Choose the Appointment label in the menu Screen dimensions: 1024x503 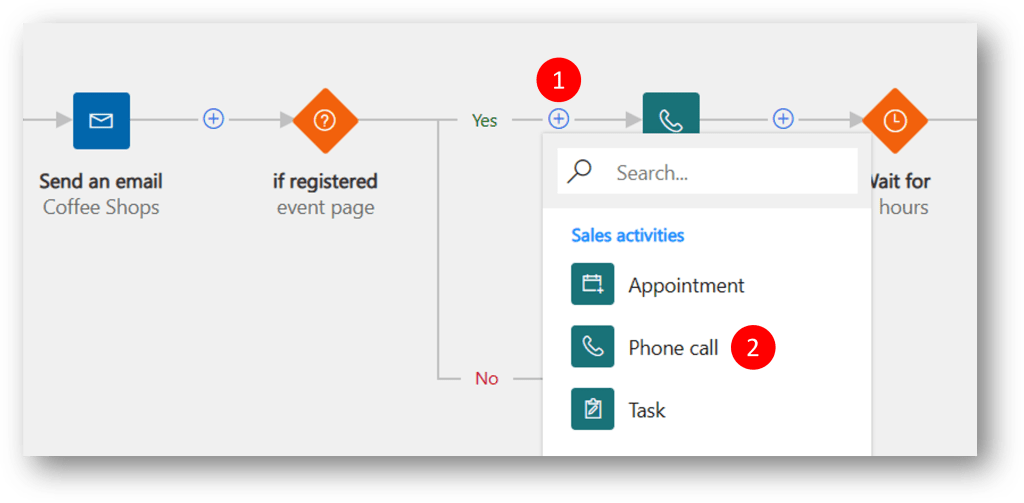686,286
